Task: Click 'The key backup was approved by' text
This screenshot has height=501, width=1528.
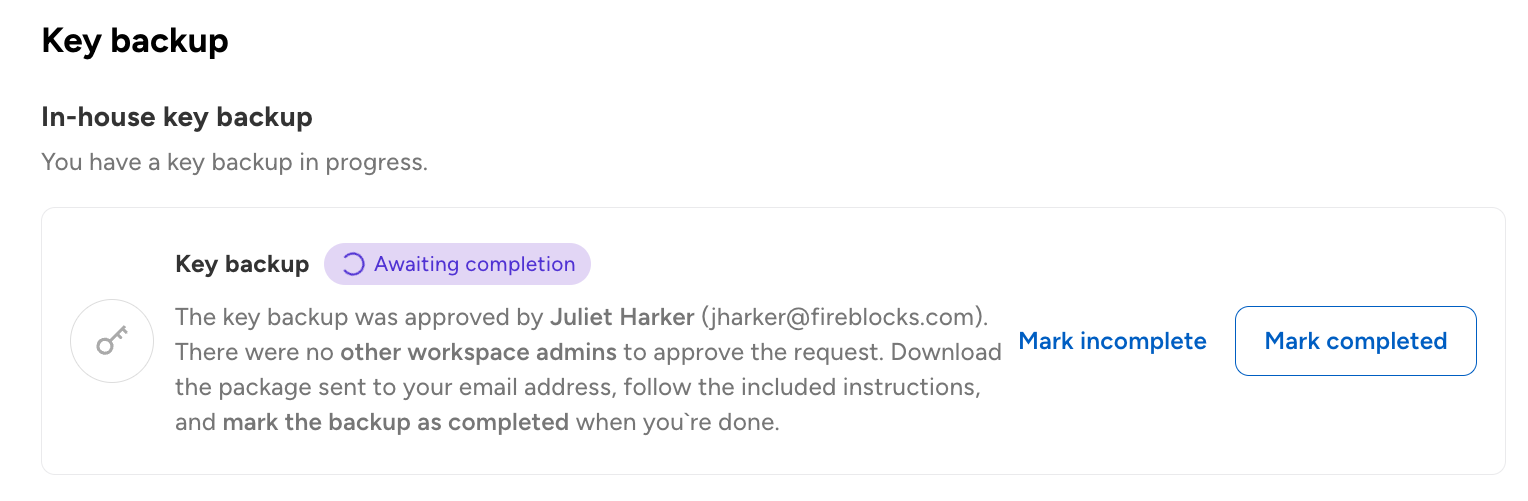Action: point(359,317)
